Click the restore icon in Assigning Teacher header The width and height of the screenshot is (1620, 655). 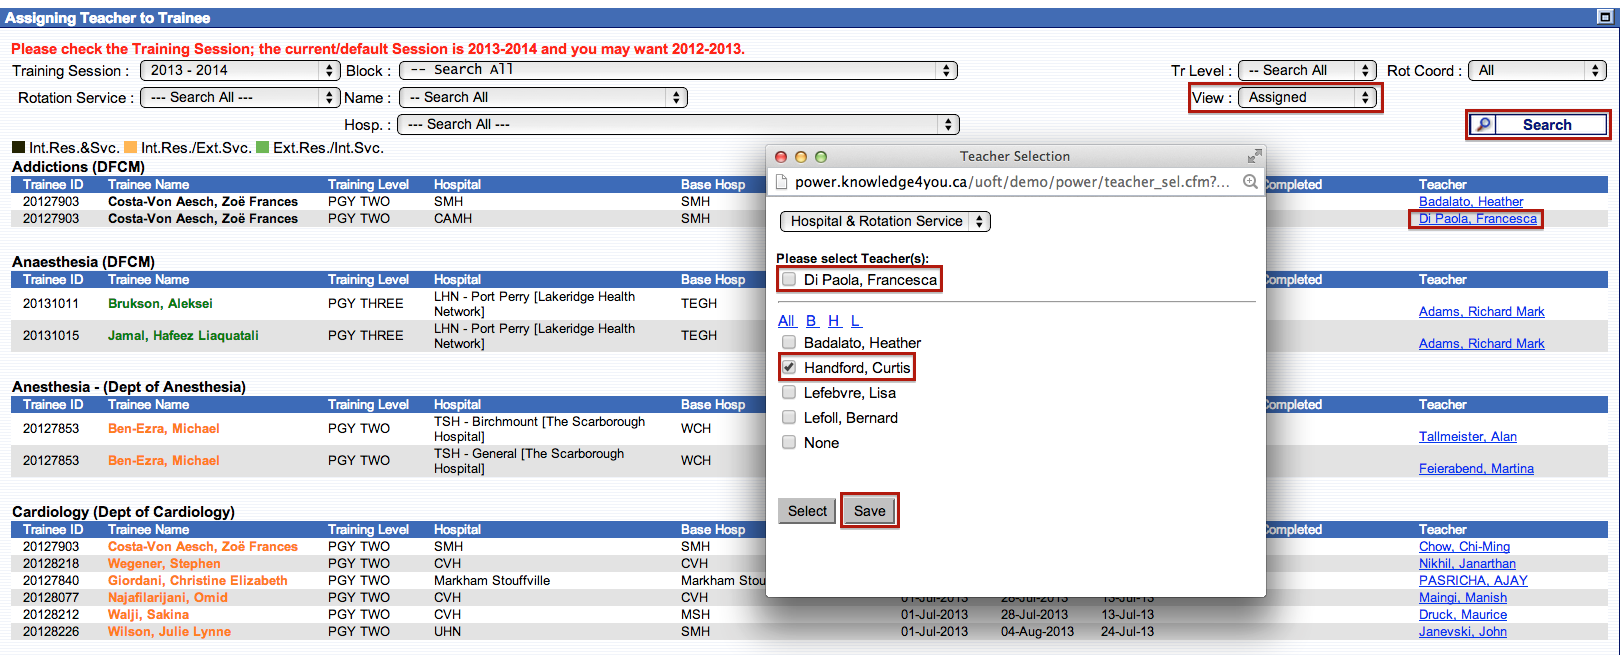coord(1604,17)
